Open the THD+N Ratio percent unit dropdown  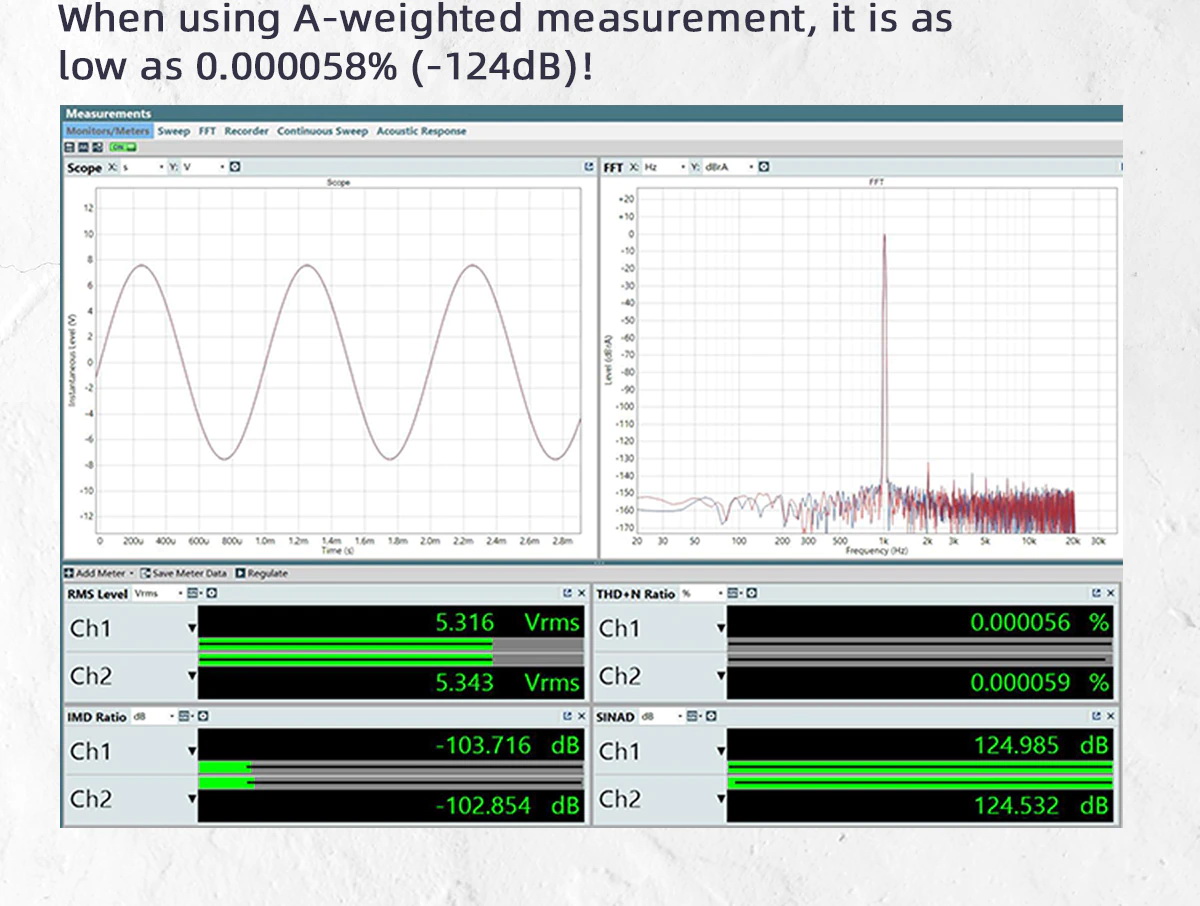coord(720,592)
